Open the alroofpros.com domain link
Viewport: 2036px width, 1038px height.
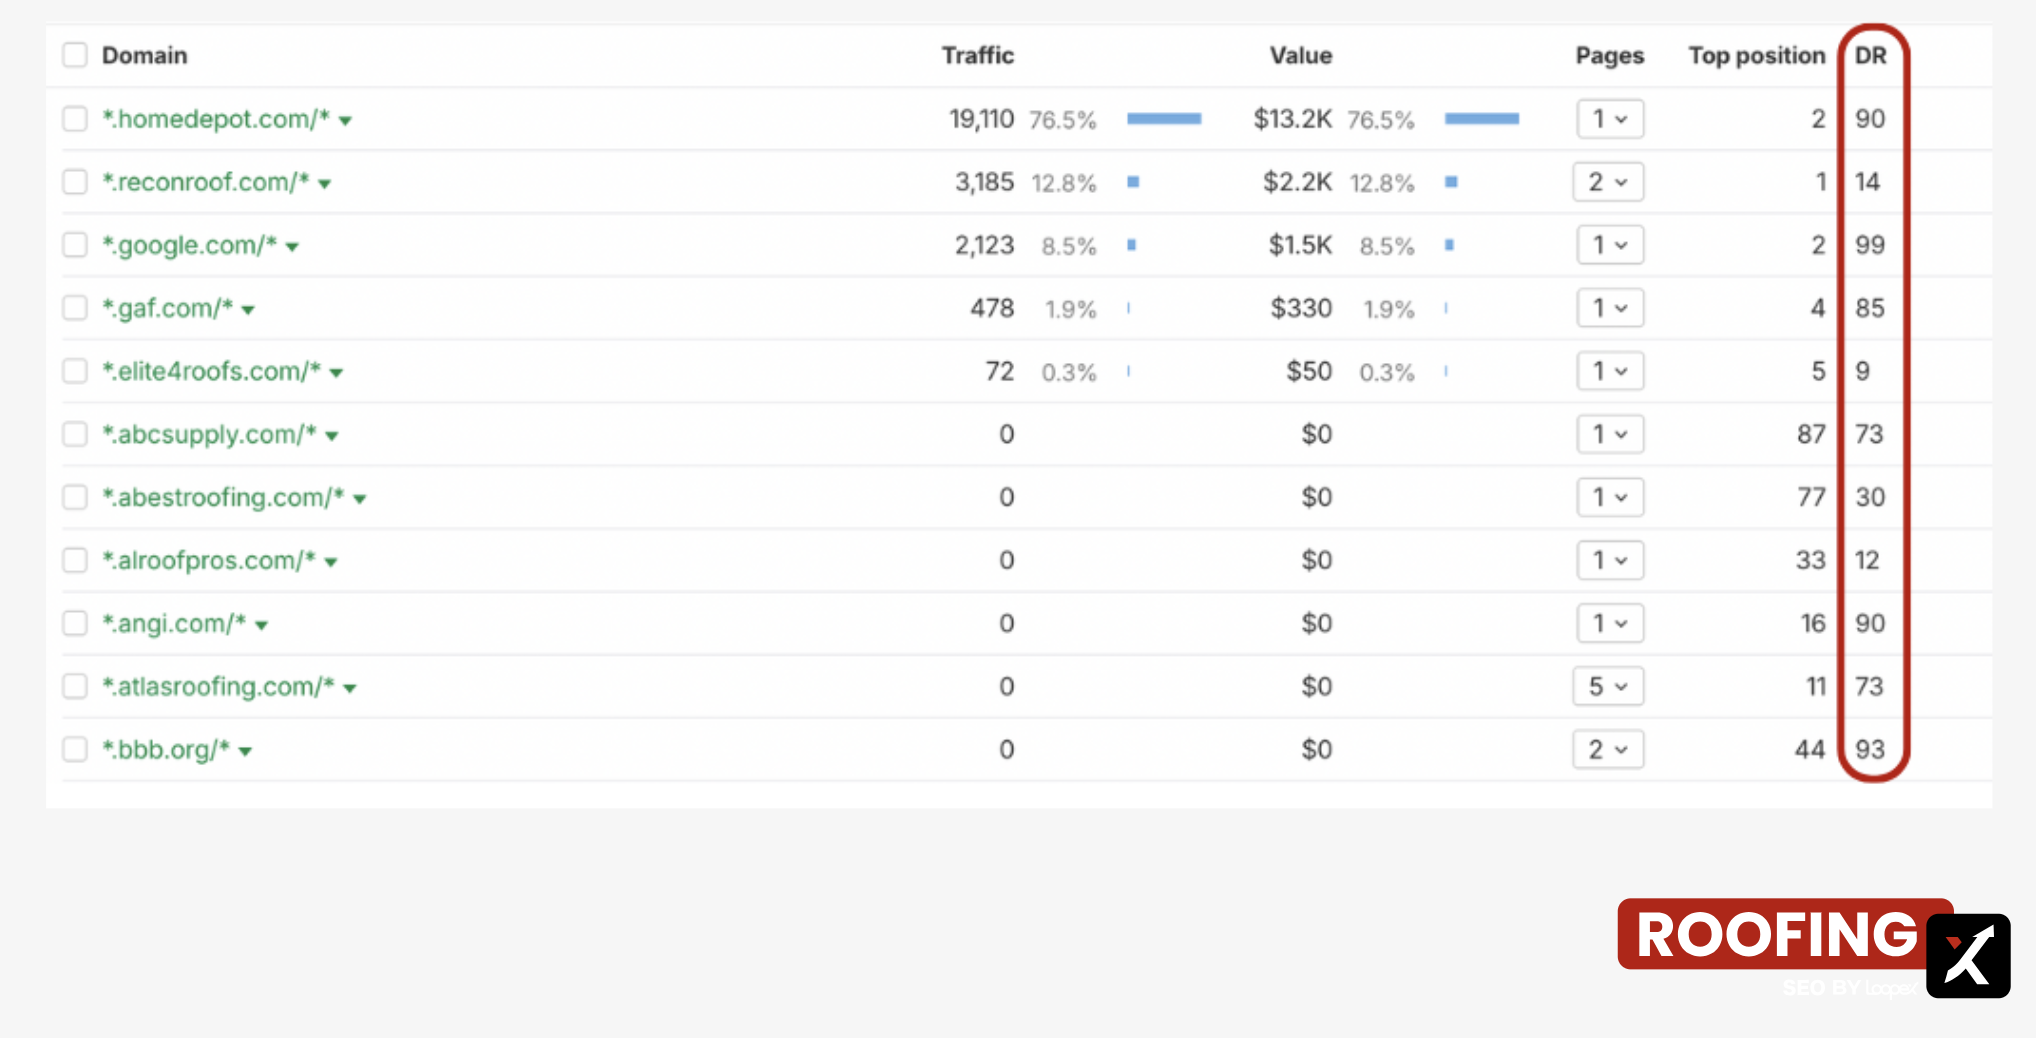tap(209, 560)
